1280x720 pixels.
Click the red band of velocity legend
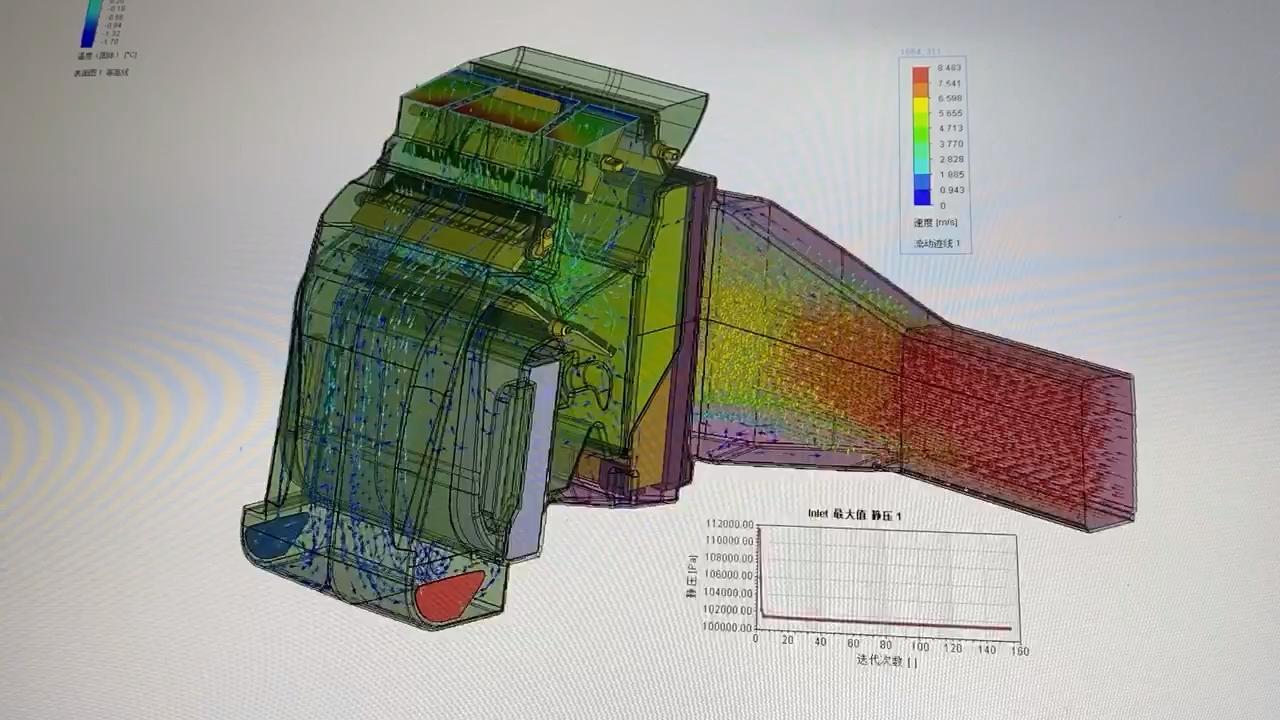pos(920,75)
